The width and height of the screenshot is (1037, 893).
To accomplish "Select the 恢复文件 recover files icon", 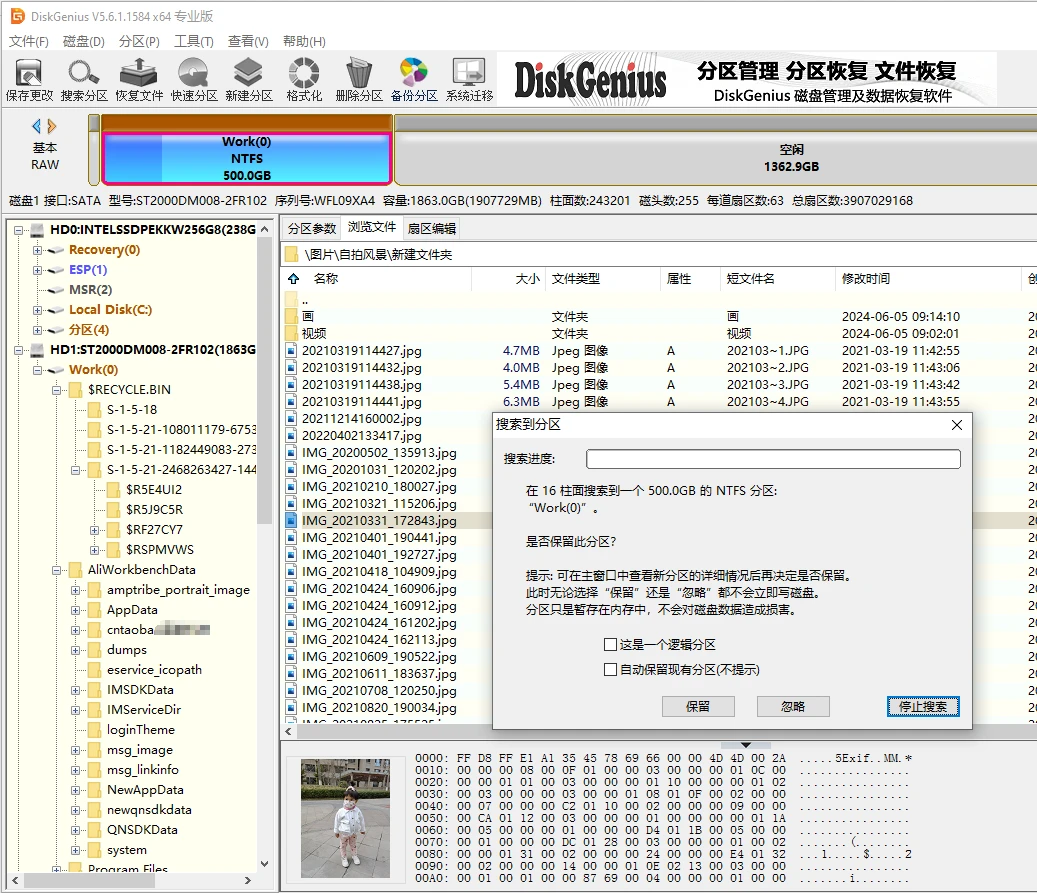I will (139, 80).
